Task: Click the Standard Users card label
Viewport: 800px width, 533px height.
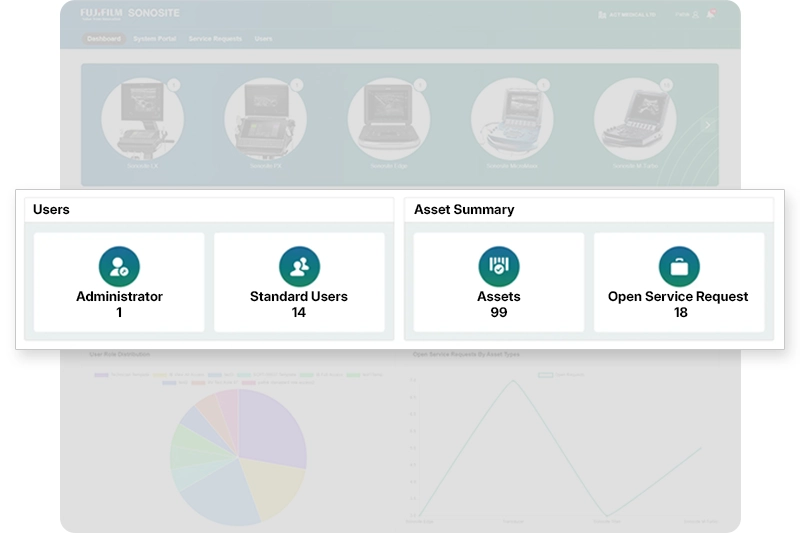Action: 299,296
